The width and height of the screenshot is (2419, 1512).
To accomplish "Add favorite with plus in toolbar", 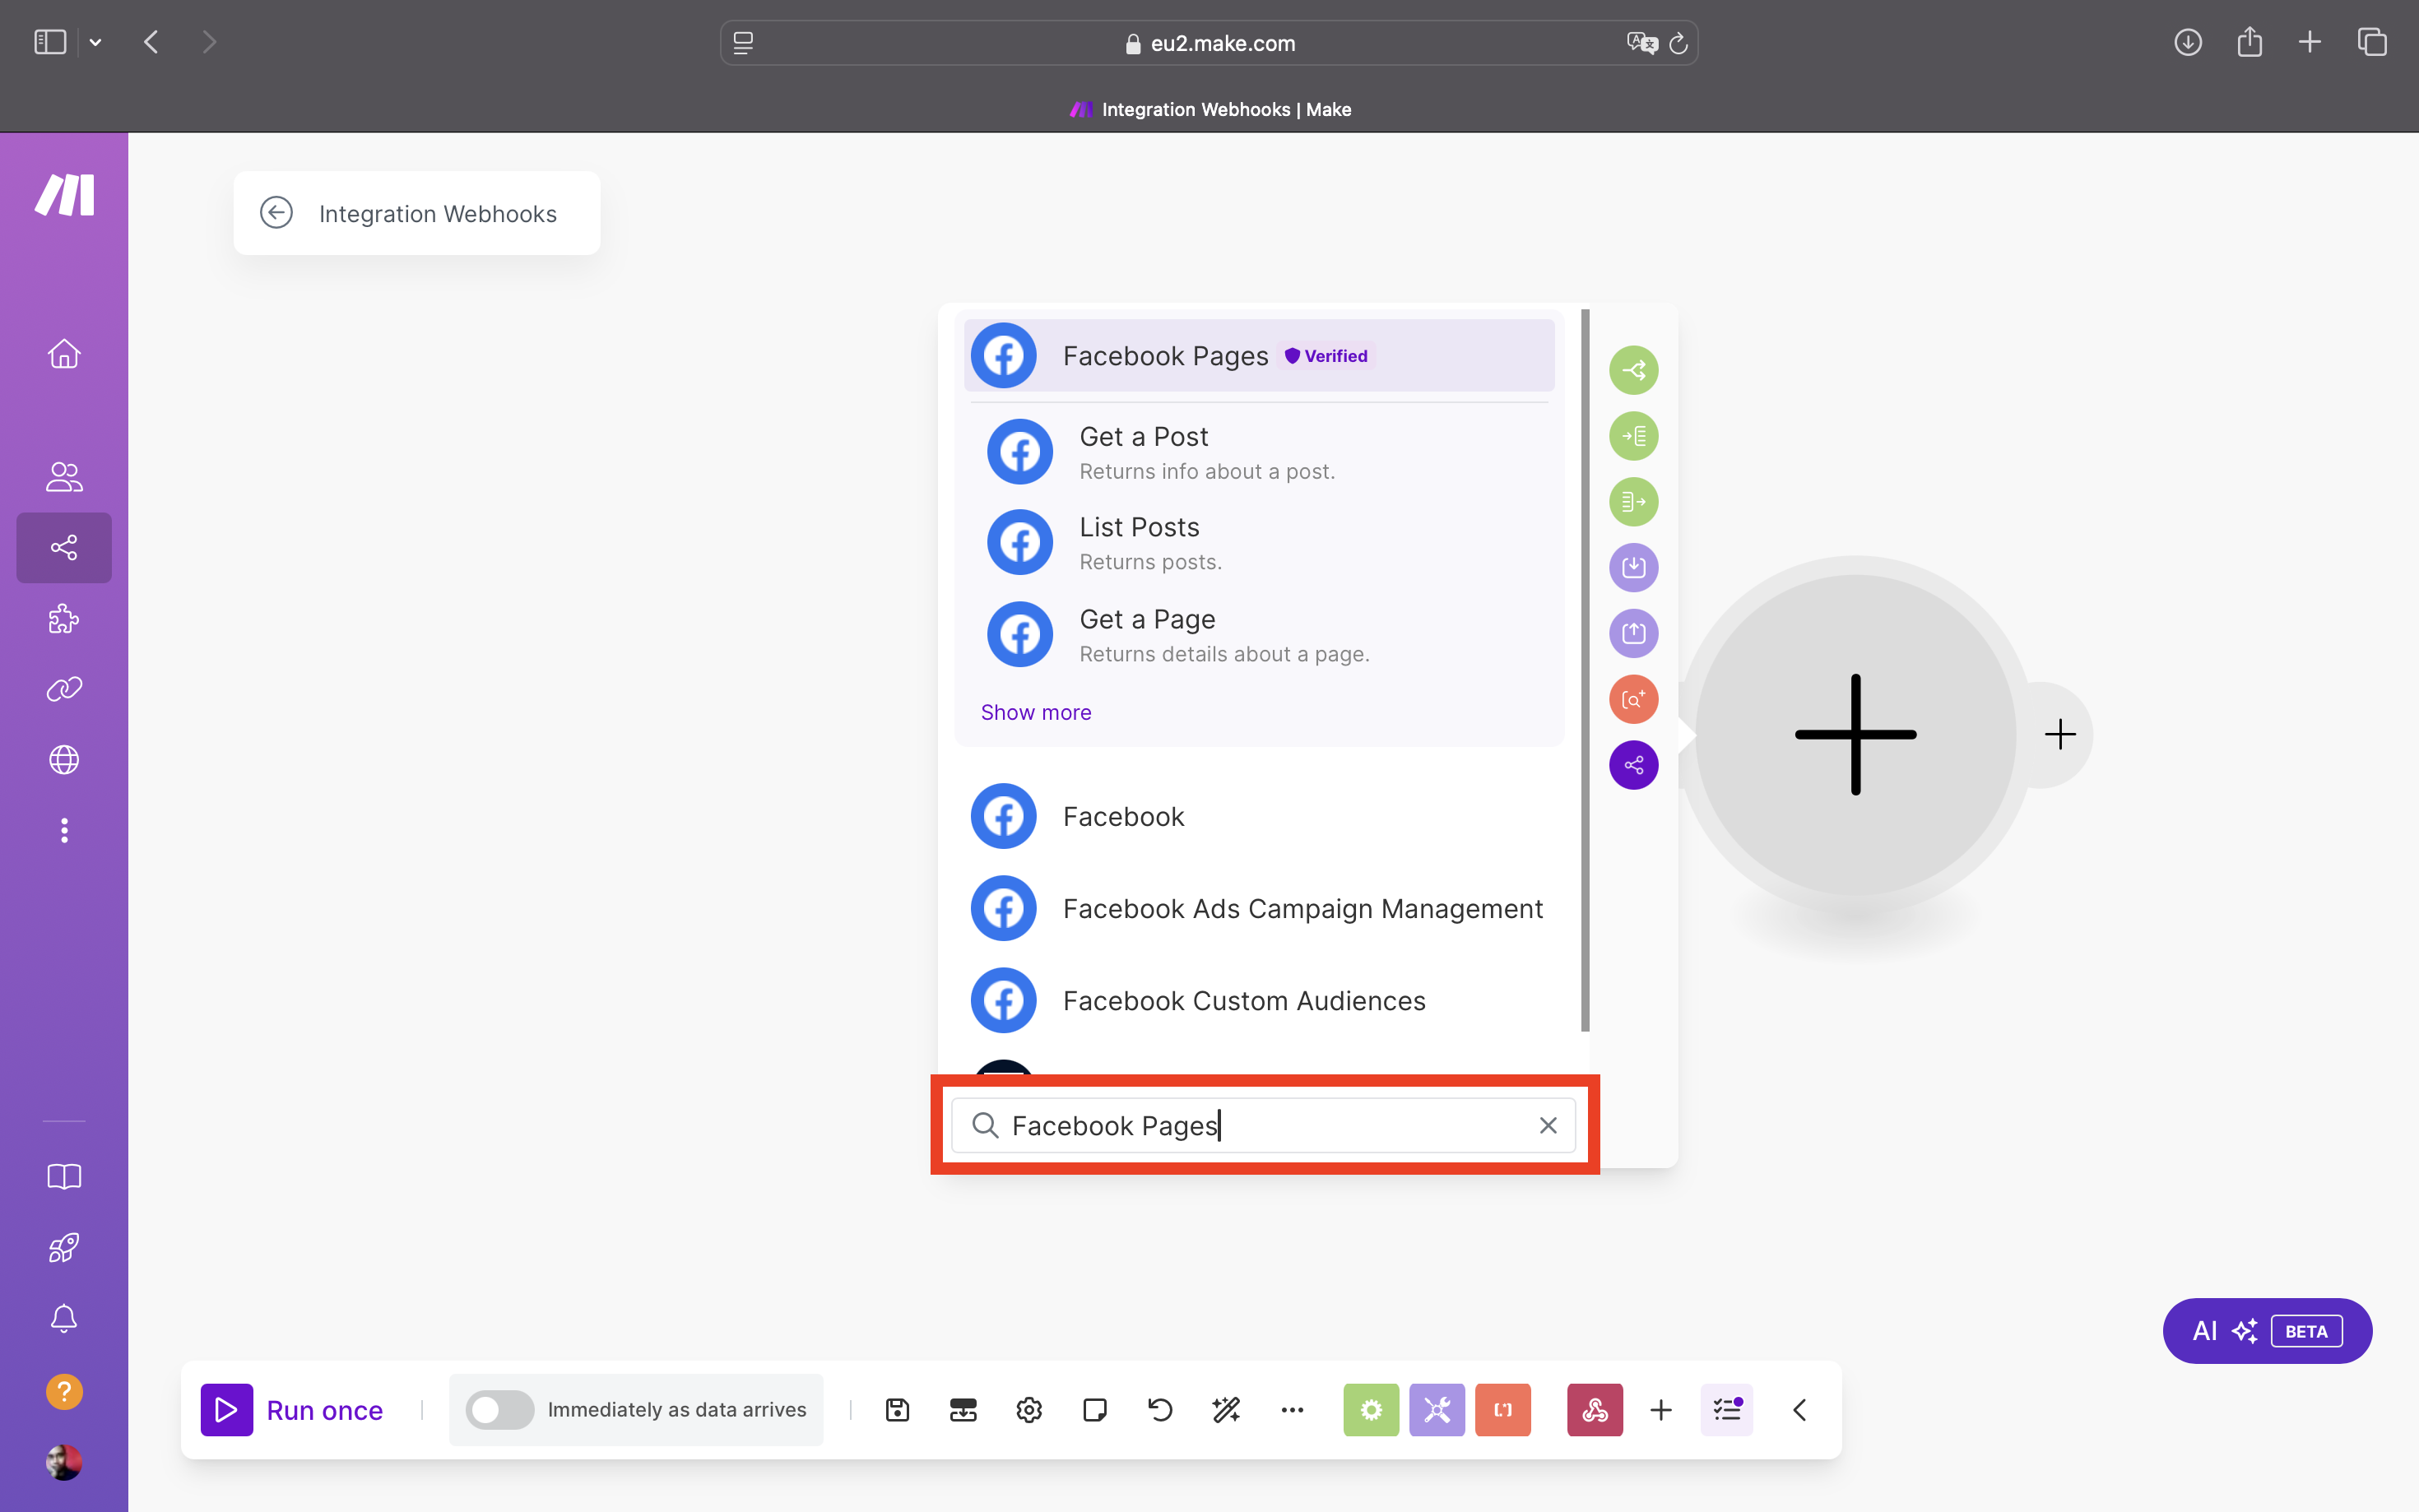I will coord(1661,1410).
